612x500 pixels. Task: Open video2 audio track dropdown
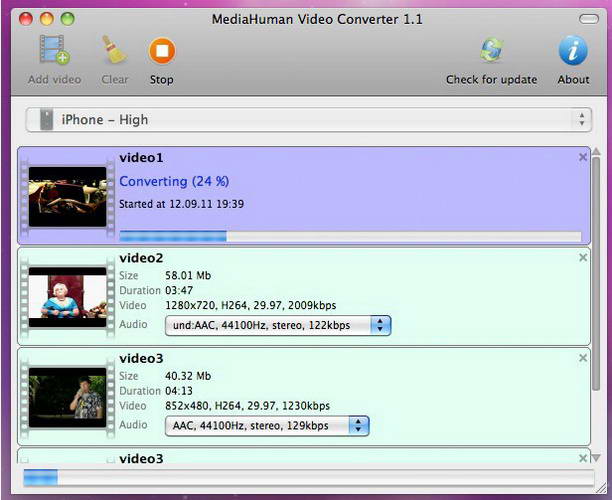click(278, 325)
